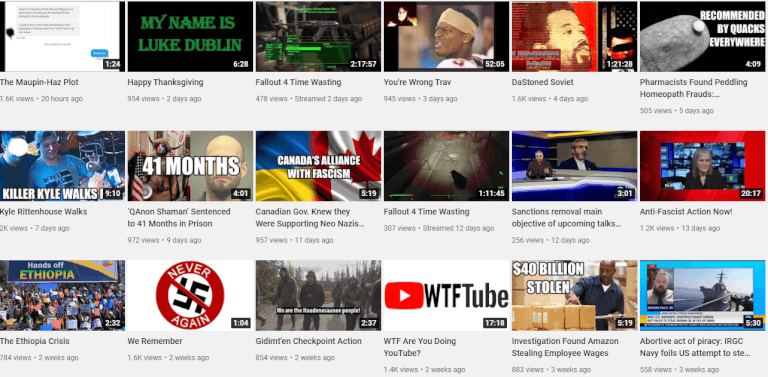Open the 'Killer Kyle Walks' thumbnail

point(62,166)
